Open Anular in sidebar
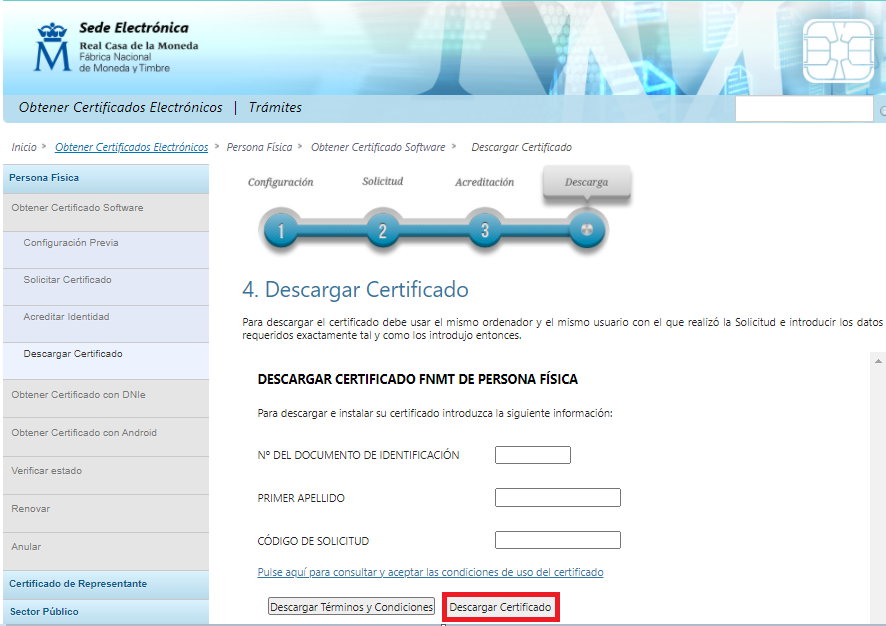Image resolution: width=886 pixels, height=626 pixels. point(106,551)
